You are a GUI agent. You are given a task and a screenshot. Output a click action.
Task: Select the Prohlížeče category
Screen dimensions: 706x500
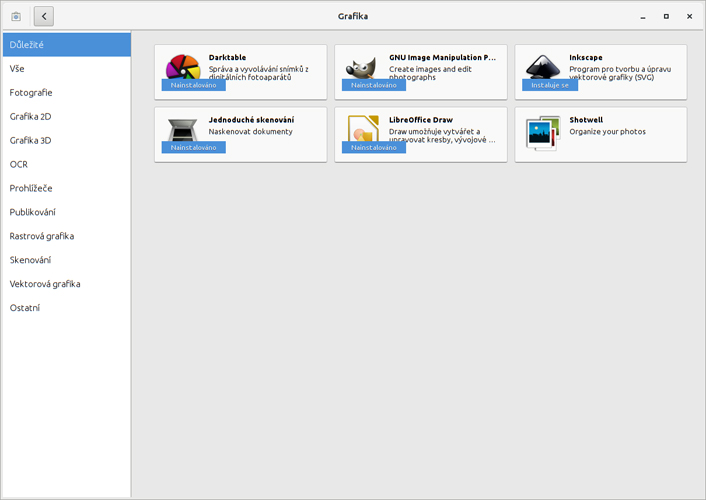click(x=67, y=188)
